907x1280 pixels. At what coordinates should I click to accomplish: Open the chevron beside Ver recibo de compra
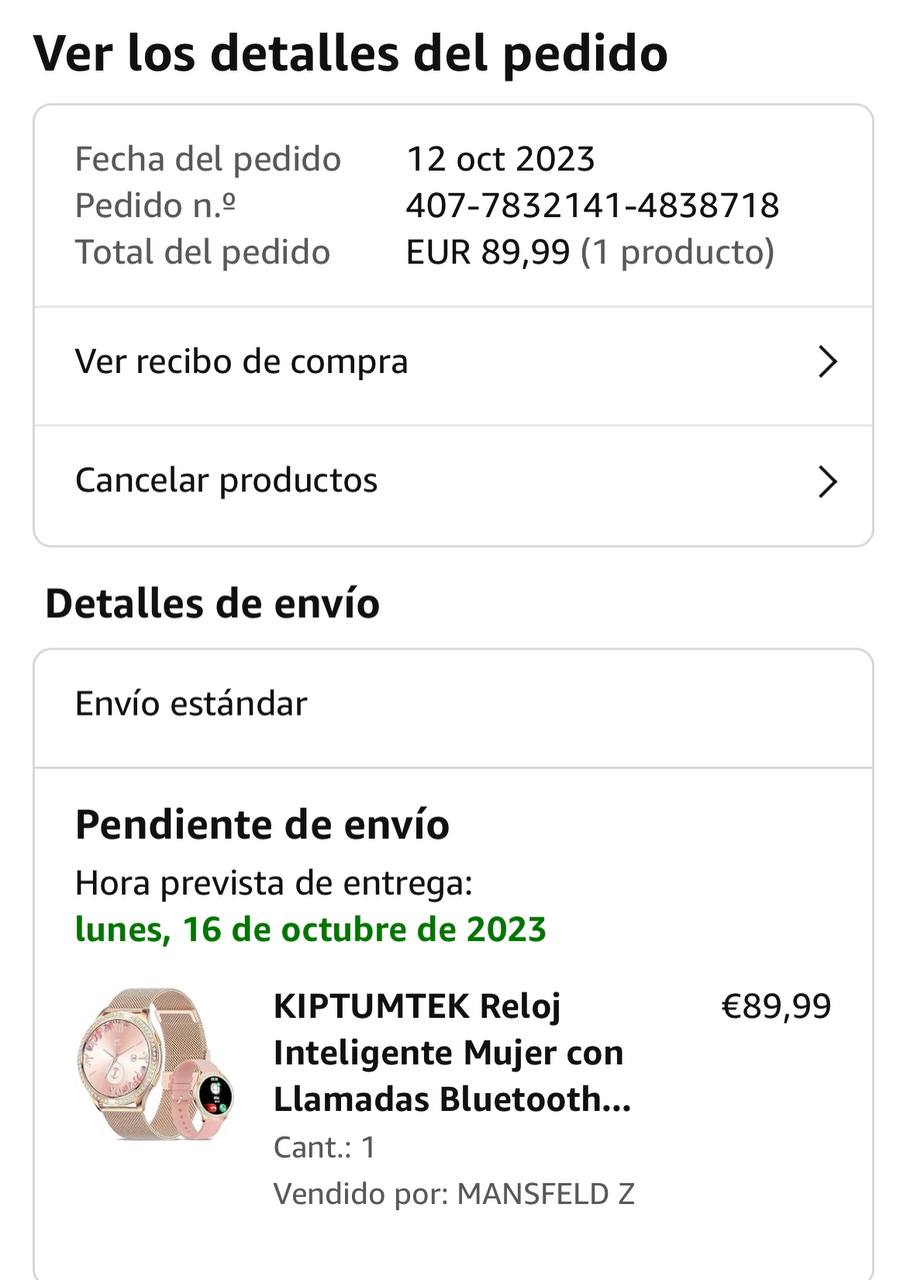click(827, 362)
